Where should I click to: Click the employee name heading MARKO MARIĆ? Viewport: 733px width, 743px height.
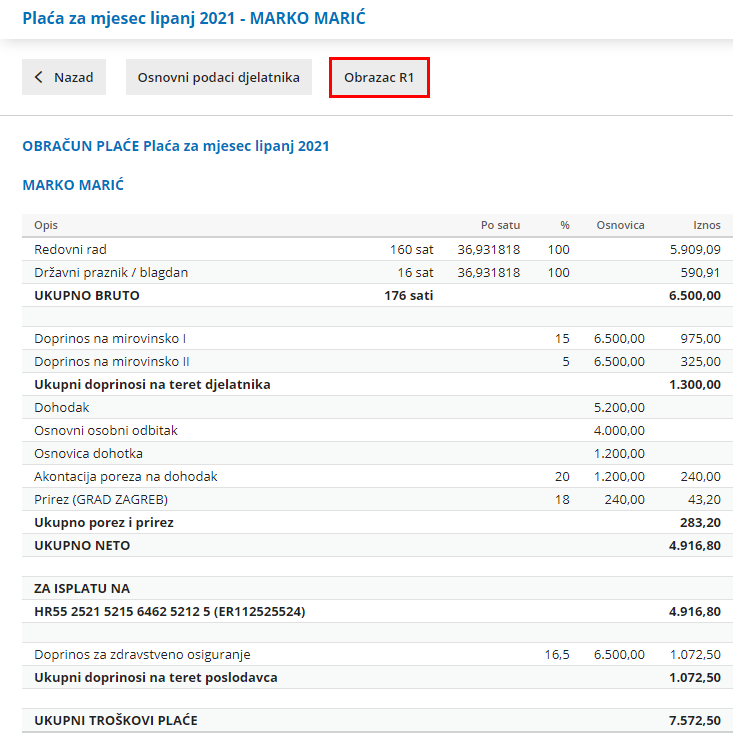coord(73,185)
